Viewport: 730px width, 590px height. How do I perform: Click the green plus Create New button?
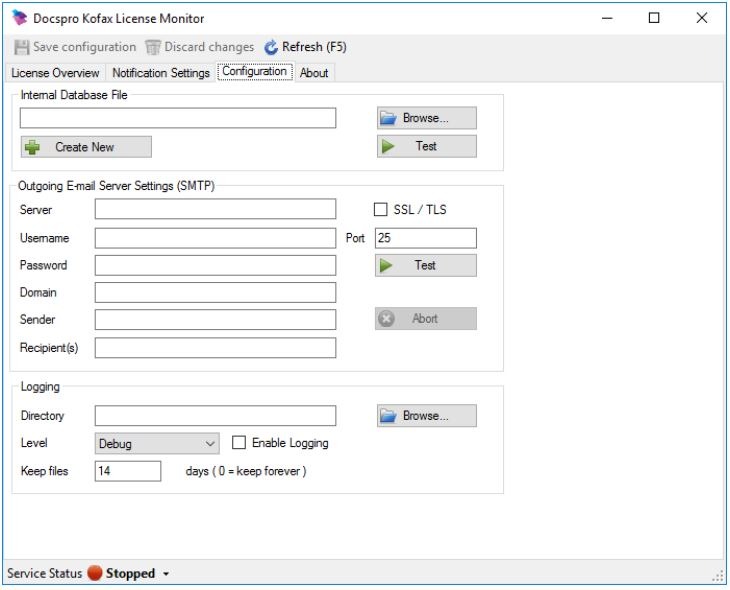86,147
